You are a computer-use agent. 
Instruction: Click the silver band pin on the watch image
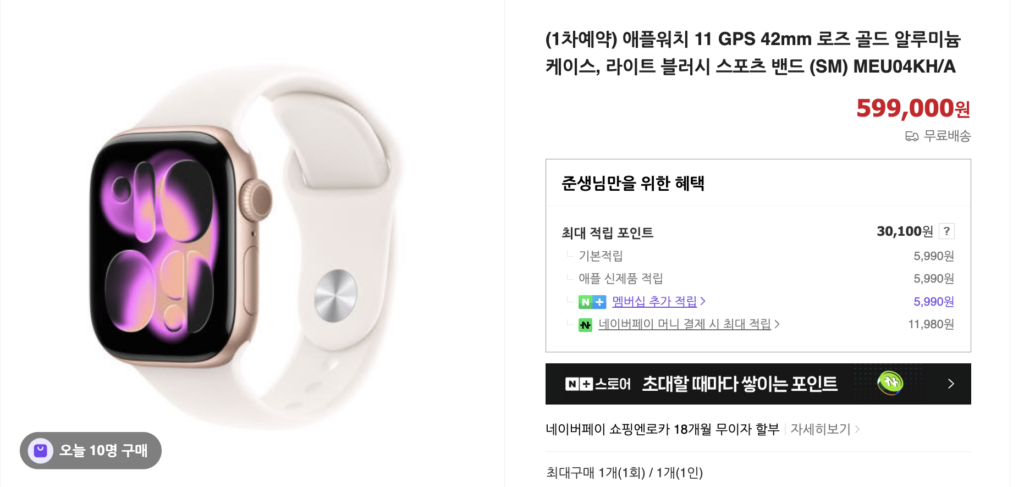(336, 295)
